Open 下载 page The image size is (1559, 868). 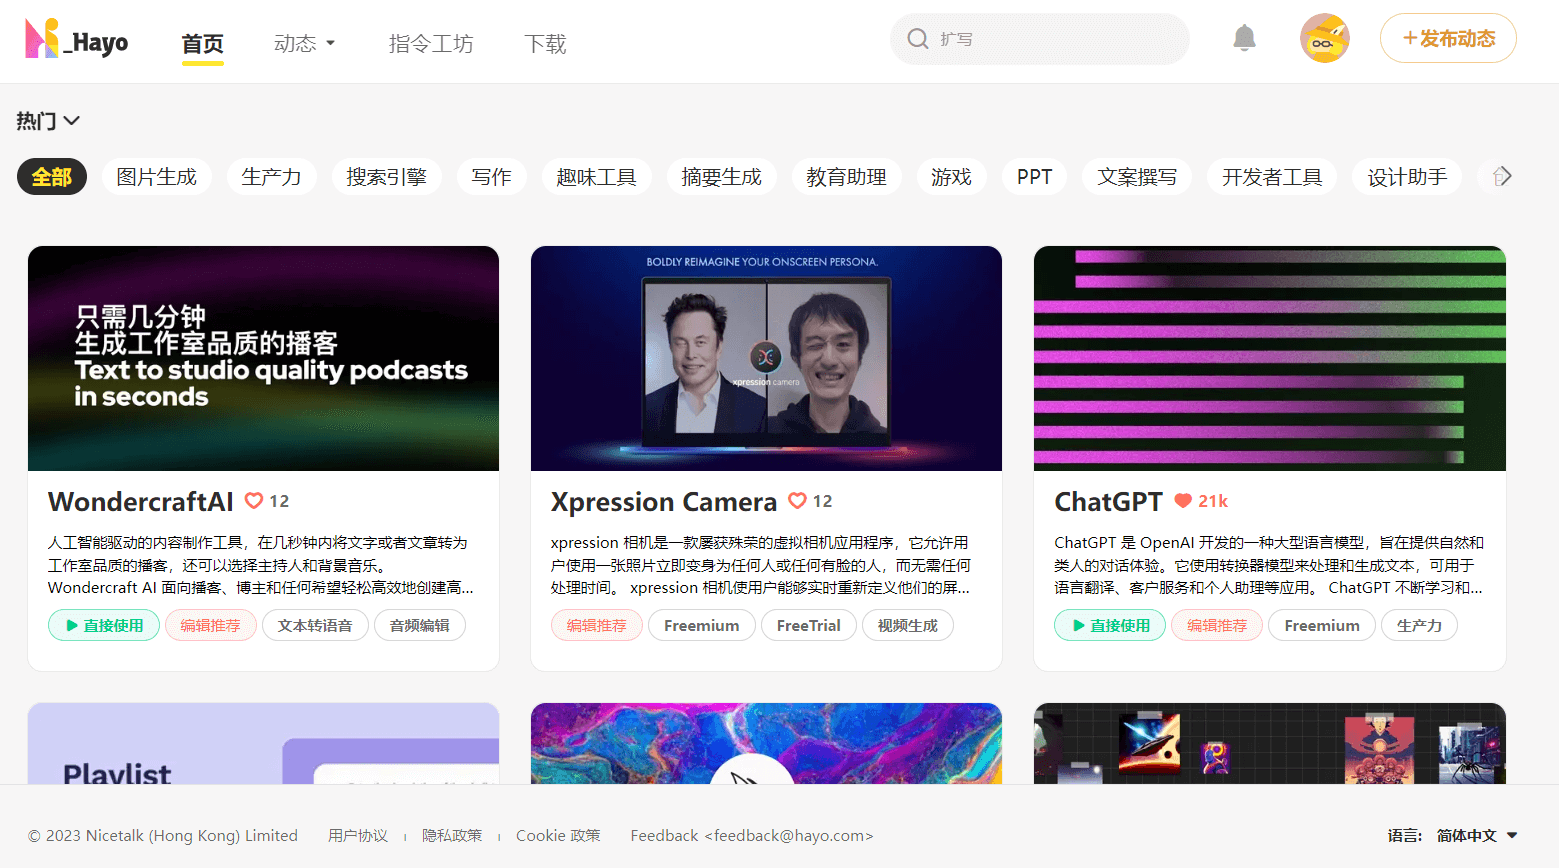pos(545,43)
